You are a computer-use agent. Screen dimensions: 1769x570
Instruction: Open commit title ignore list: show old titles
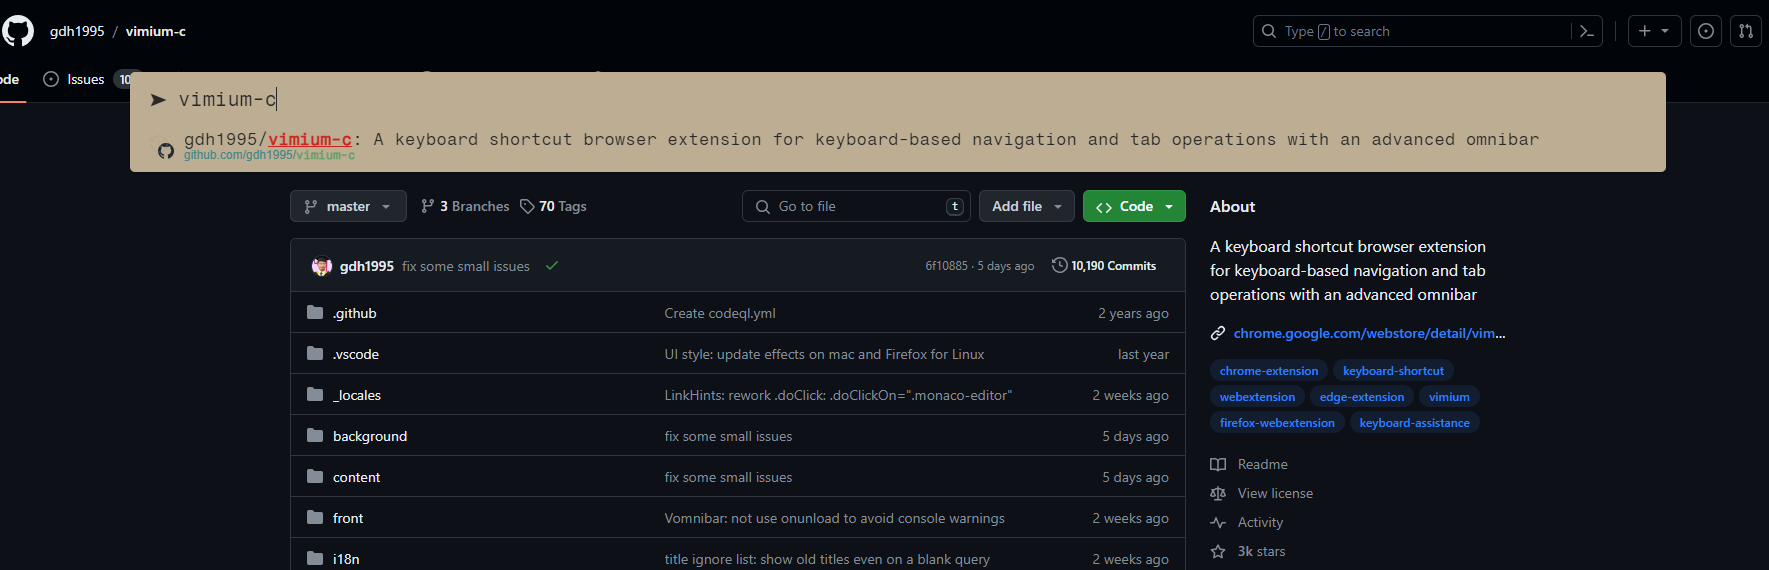[x=827, y=559]
